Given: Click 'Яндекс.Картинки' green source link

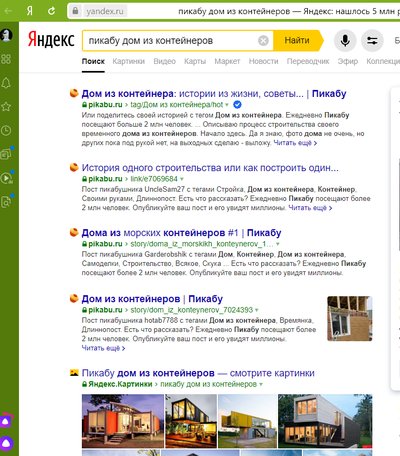Looking at the screenshot, I should coord(120,384).
